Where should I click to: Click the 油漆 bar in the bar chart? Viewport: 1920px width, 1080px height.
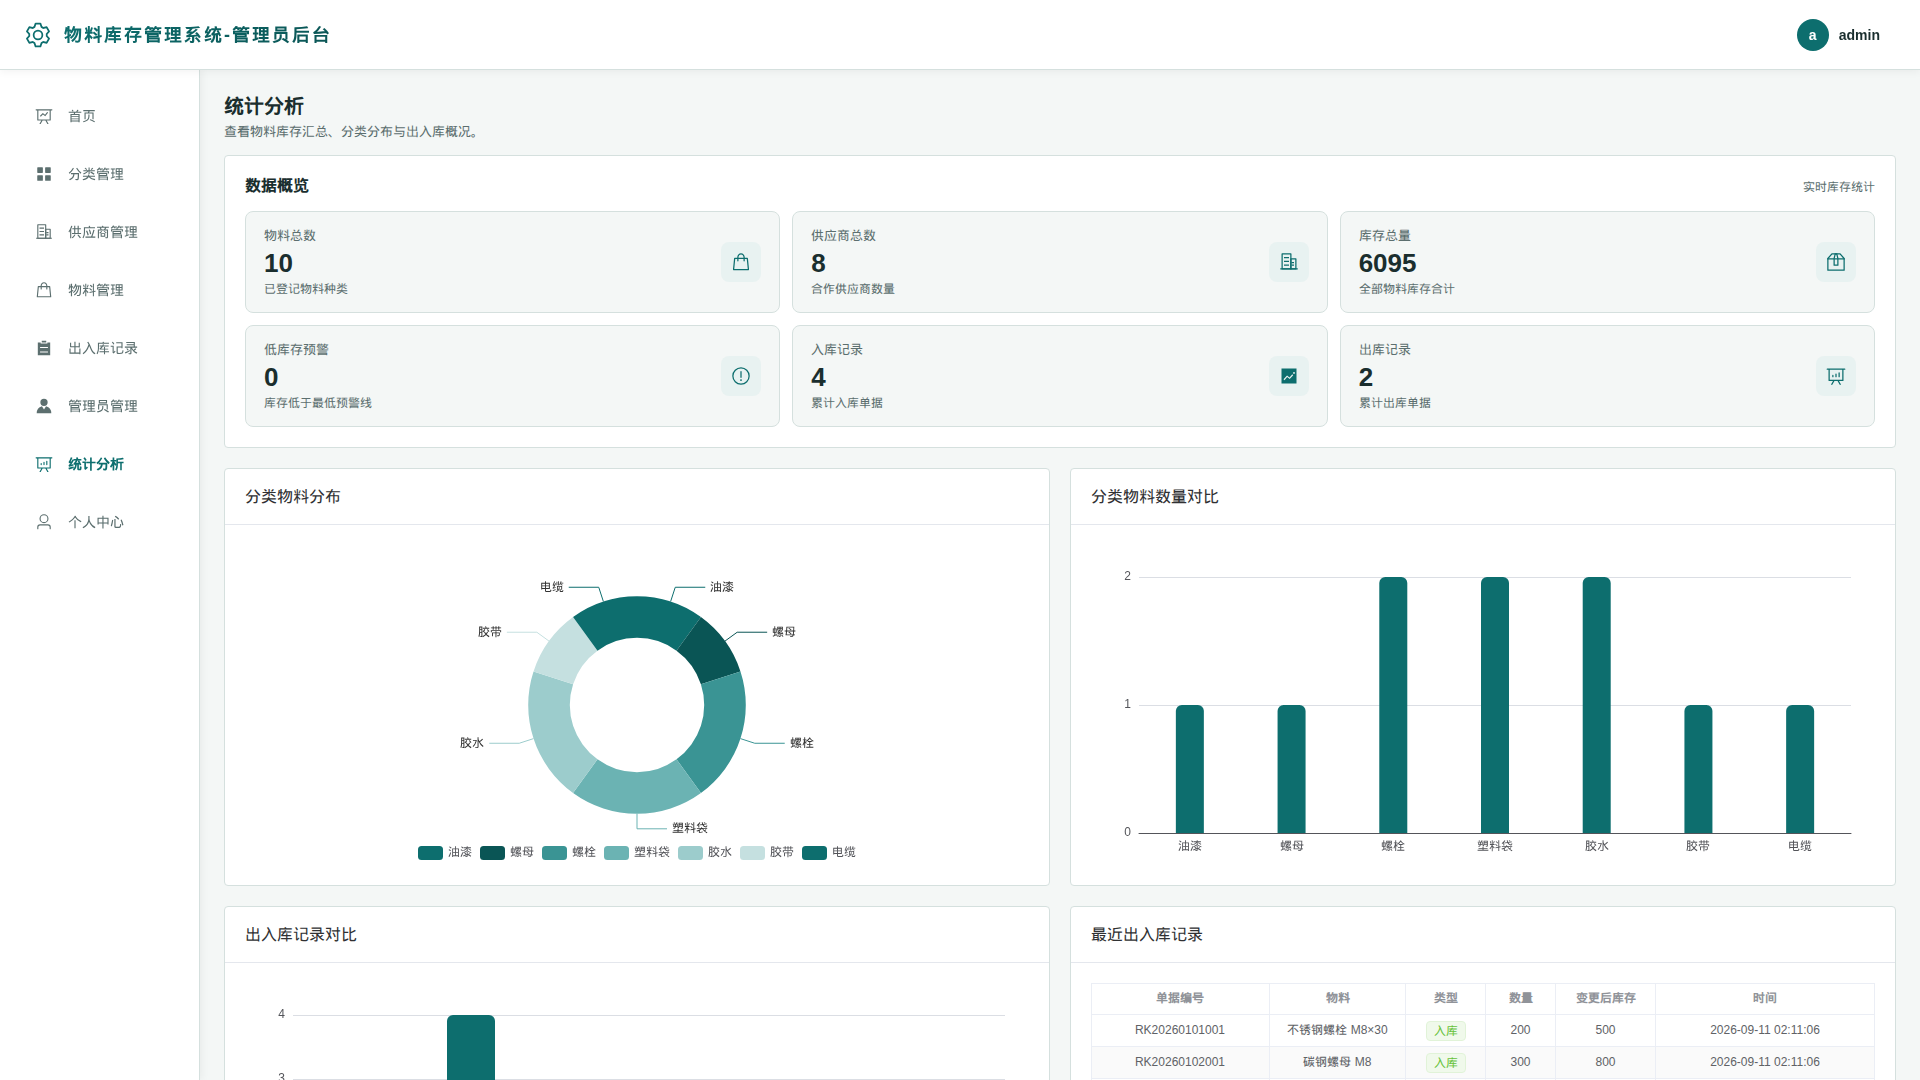pos(1190,769)
